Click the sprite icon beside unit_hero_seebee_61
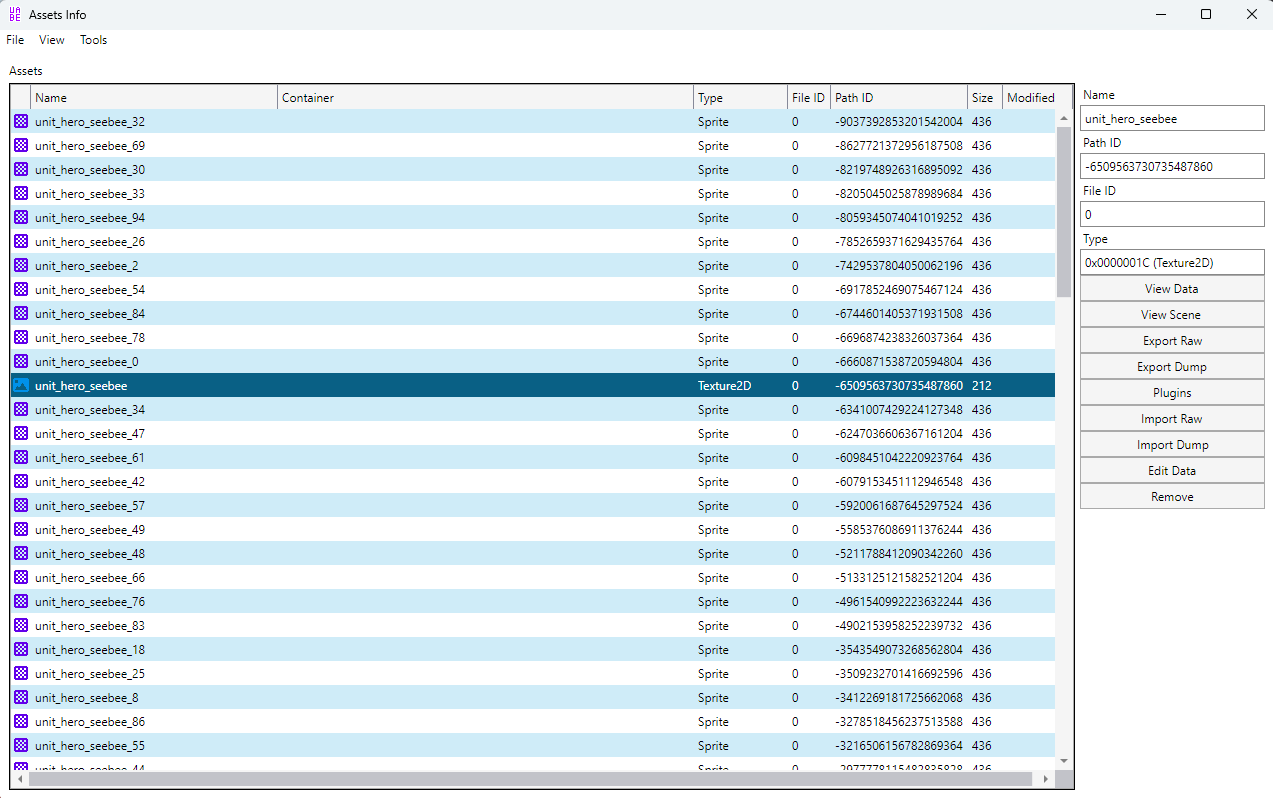This screenshot has width=1273, height=798. pyautogui.click(x=21, y=458)
